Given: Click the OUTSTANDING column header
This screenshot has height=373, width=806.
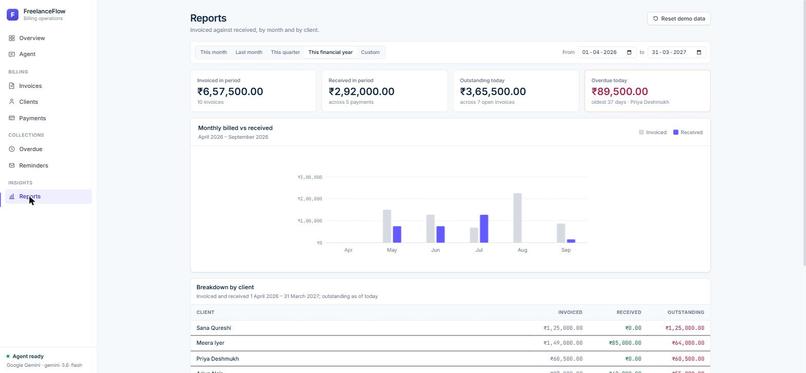Looking at the screenshot, I should pos(686,312).
